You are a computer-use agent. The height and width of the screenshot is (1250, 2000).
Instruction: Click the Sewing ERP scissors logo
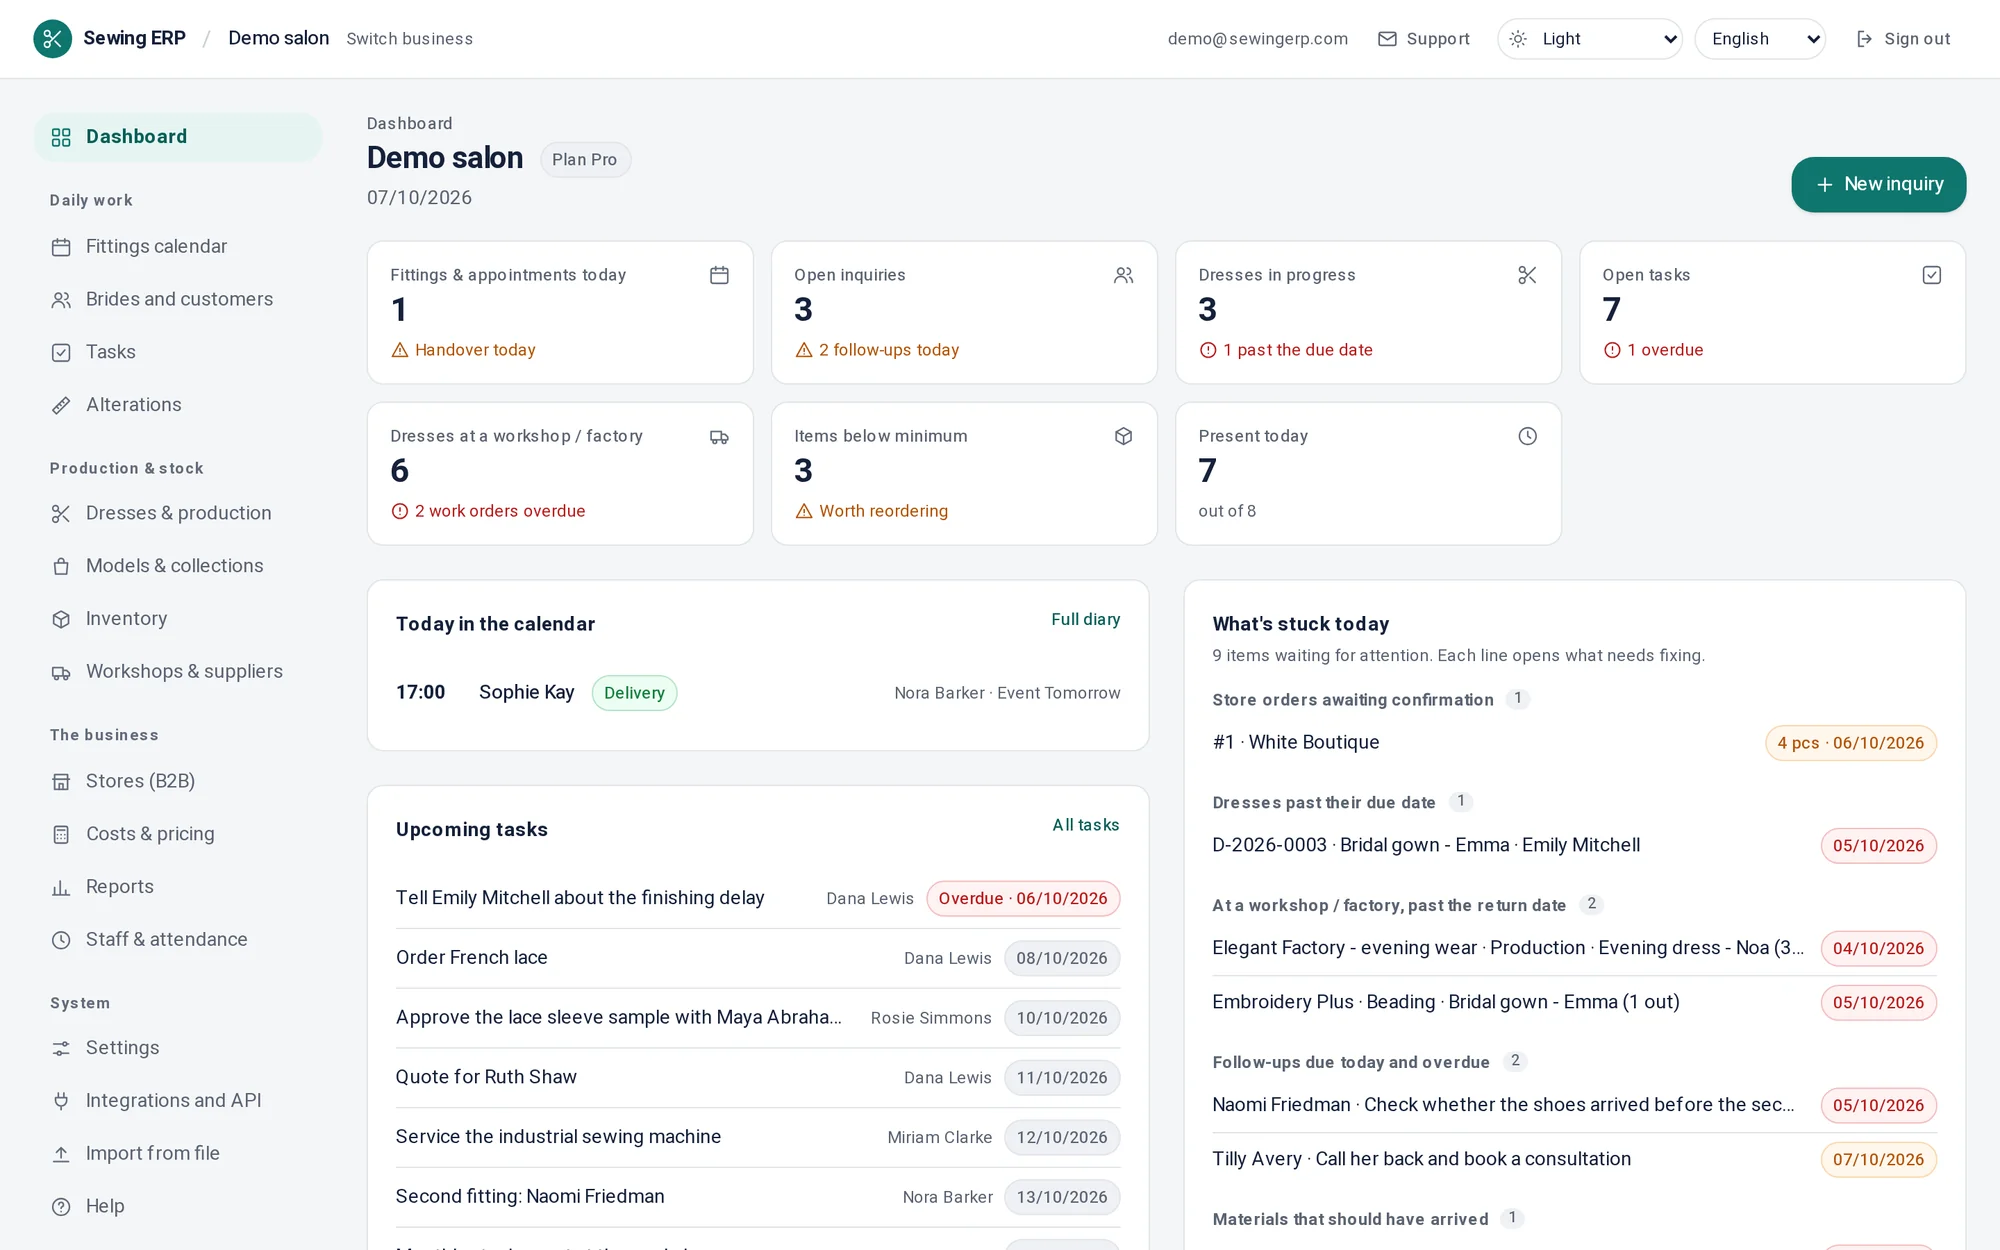pos(52,39)
